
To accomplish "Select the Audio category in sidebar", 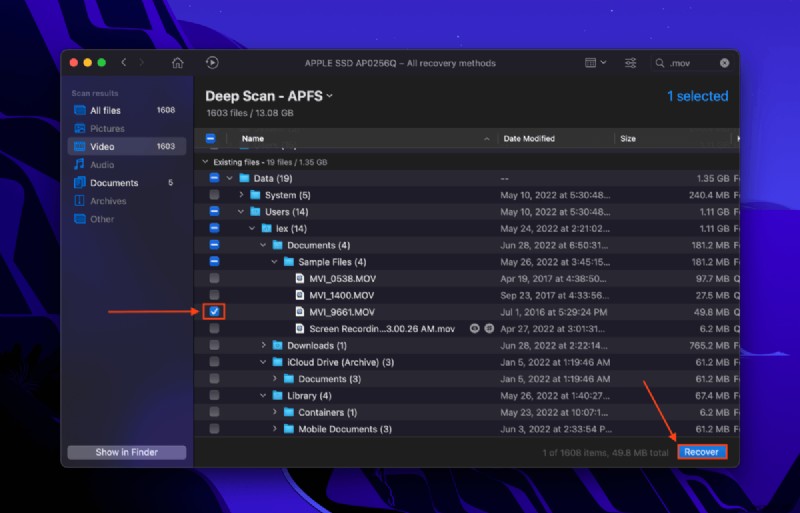I will point(102,165).
